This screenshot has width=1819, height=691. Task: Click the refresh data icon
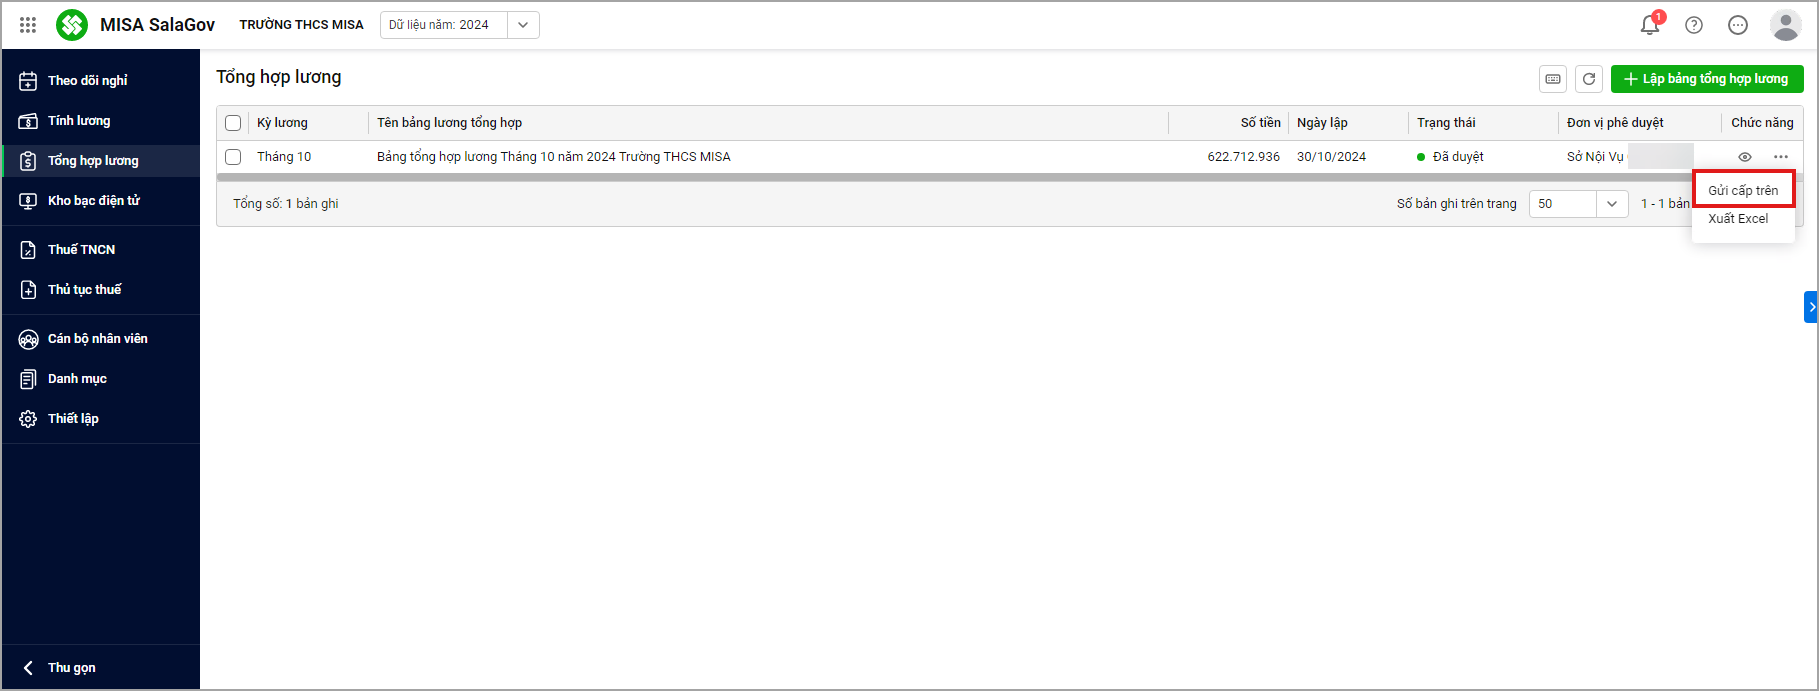coord(1589,79)
